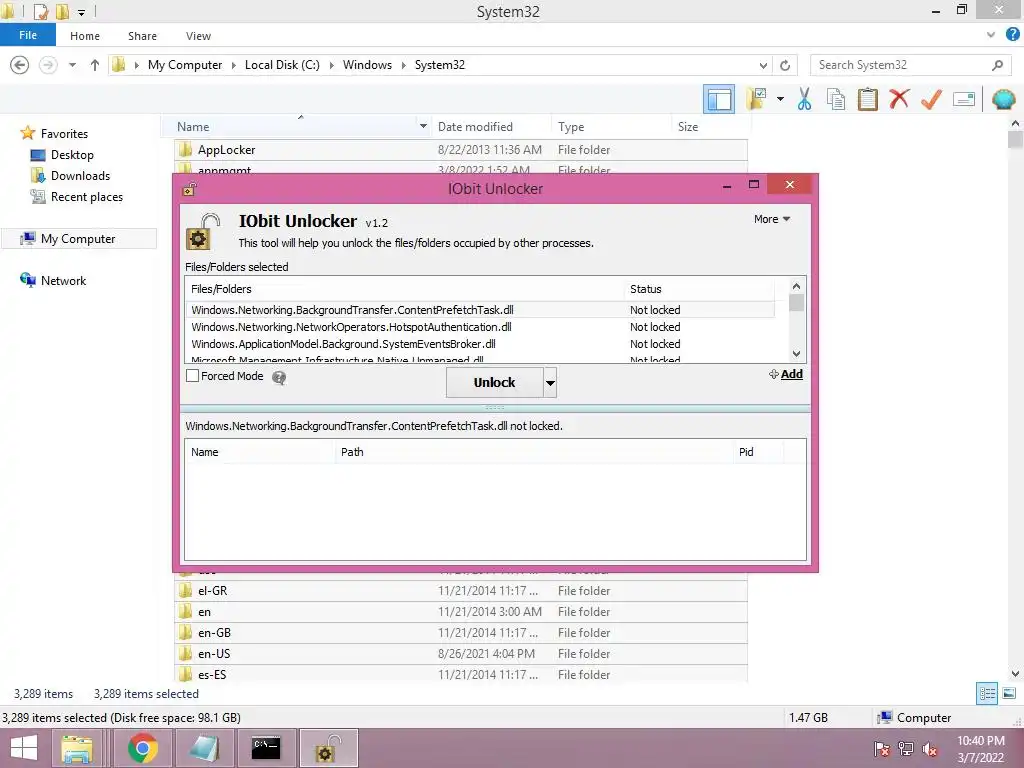Click the Paste clipboard icon

[867, 99]
